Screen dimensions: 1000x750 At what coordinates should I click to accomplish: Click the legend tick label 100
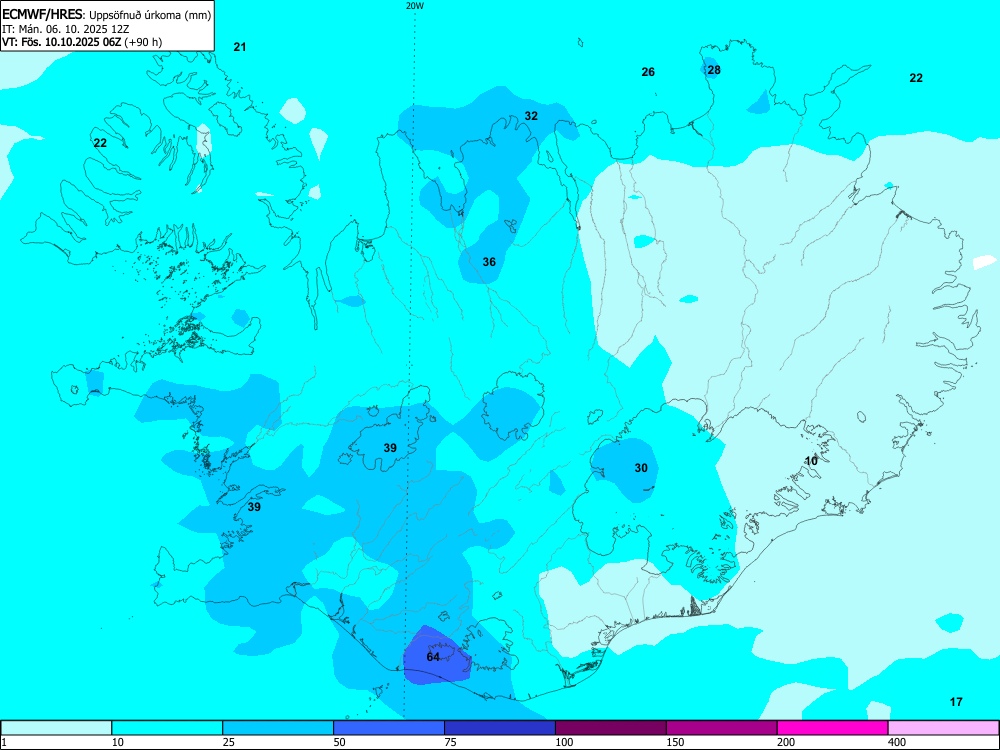pyautogui.click(x=564, y=742)
